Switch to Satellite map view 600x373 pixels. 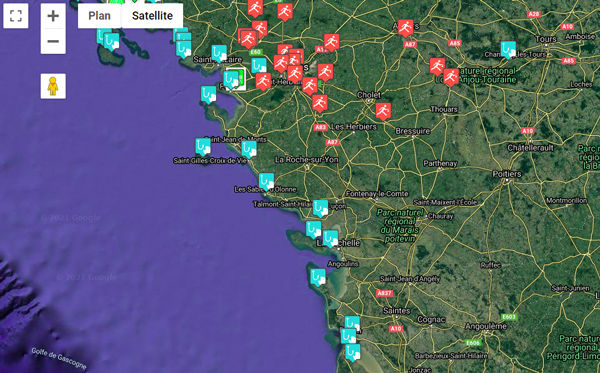152,16
